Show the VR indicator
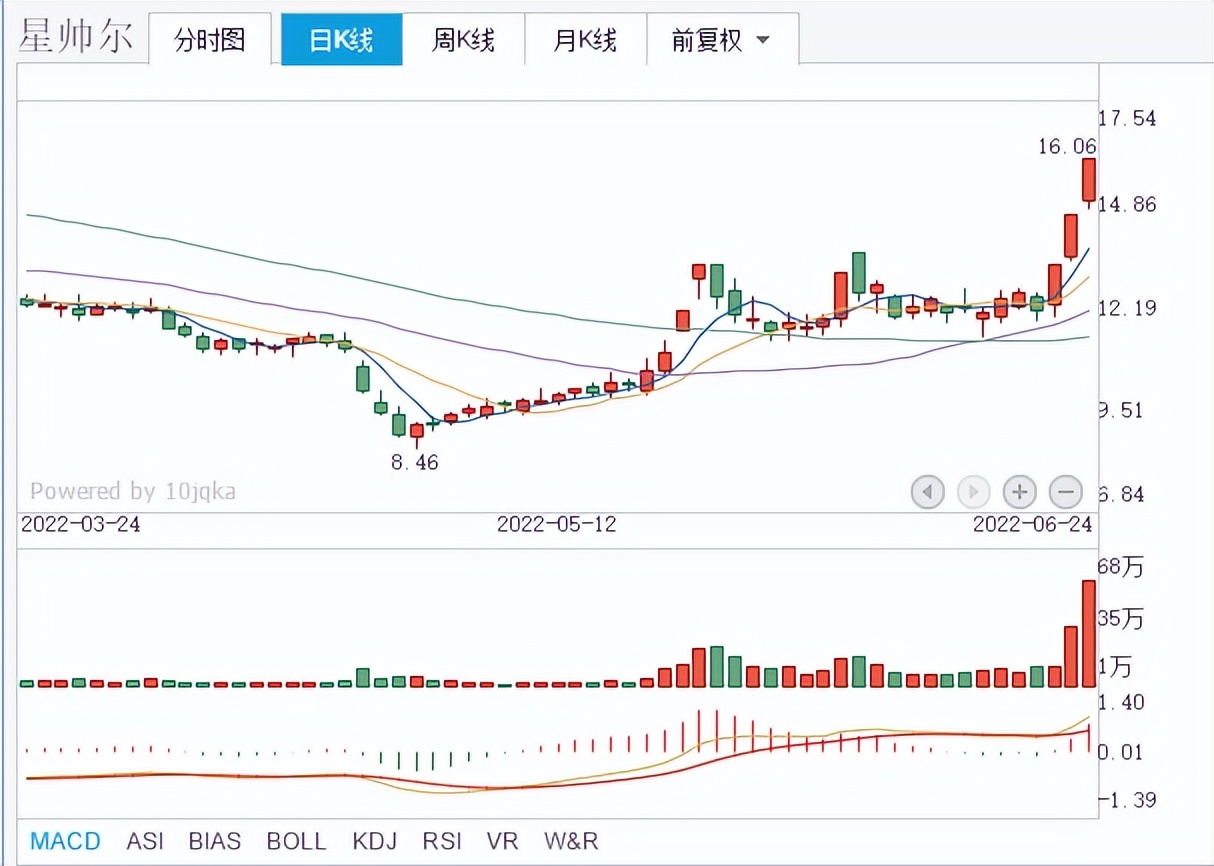Image resolution: width=1214 pixels, height=866 pixels. (502, 841)
